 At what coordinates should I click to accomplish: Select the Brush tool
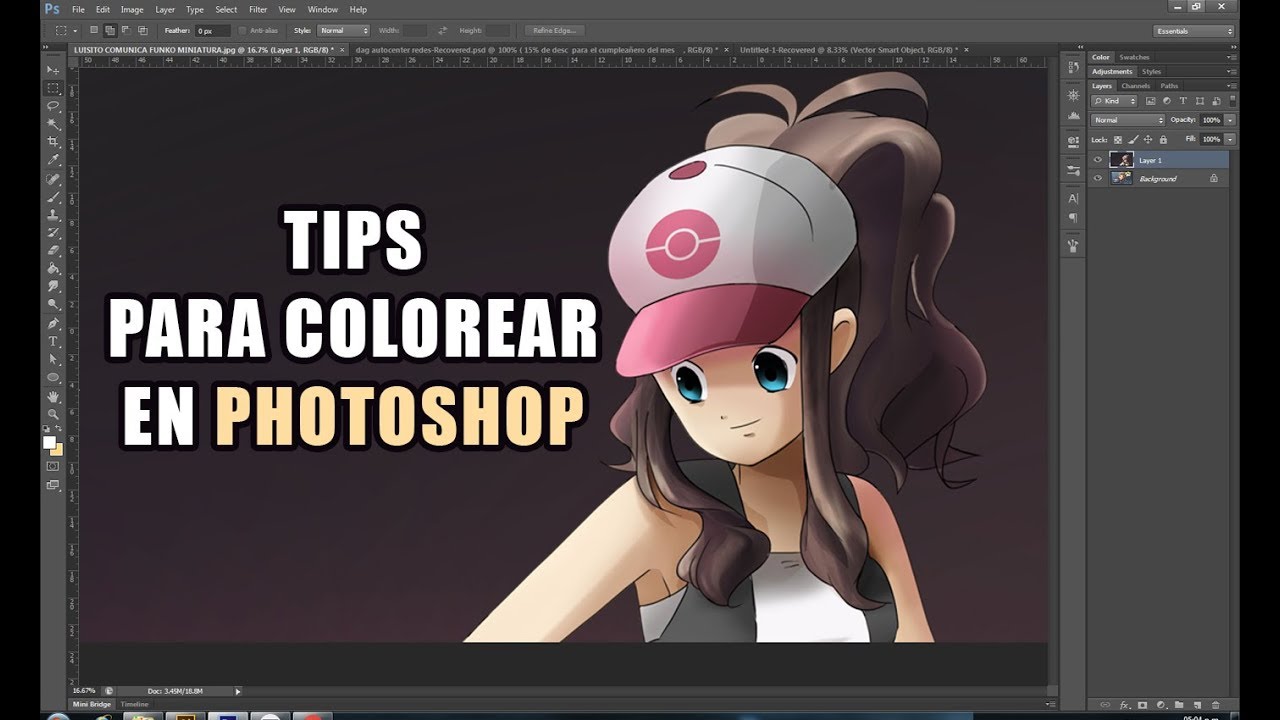[x=54, y=198]
